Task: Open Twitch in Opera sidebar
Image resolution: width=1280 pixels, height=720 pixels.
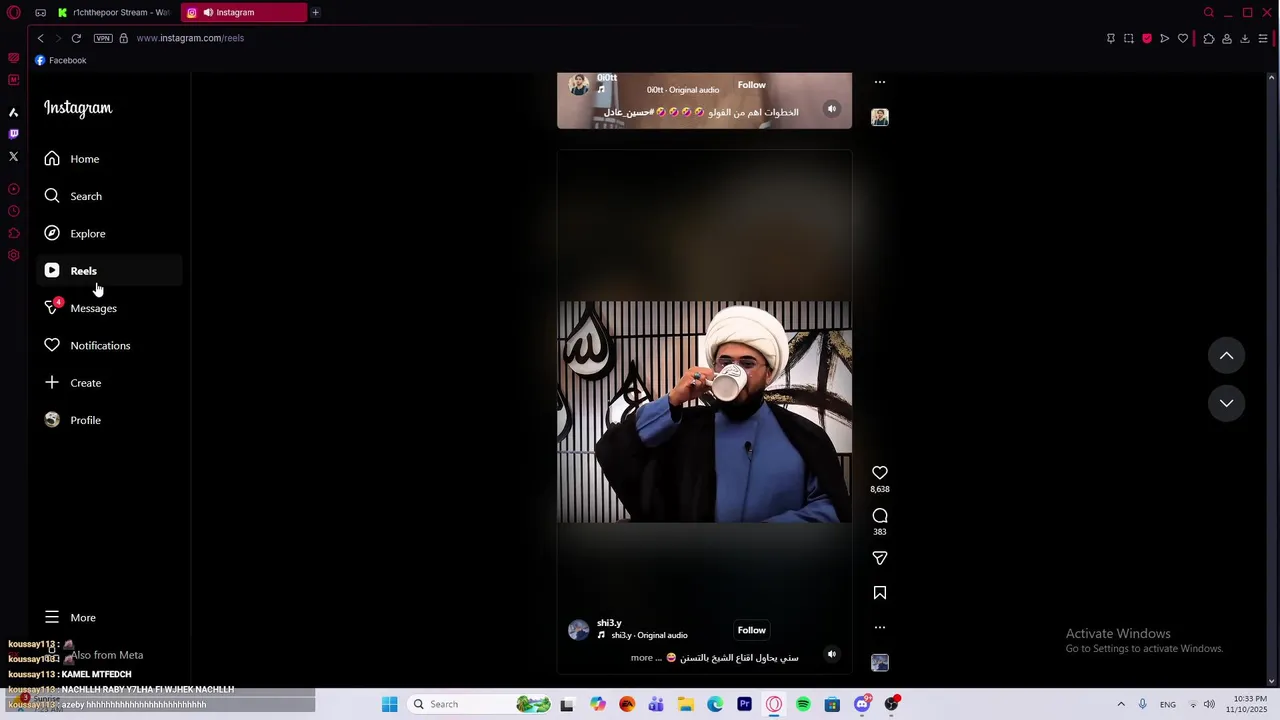Action: click(14, 134)
